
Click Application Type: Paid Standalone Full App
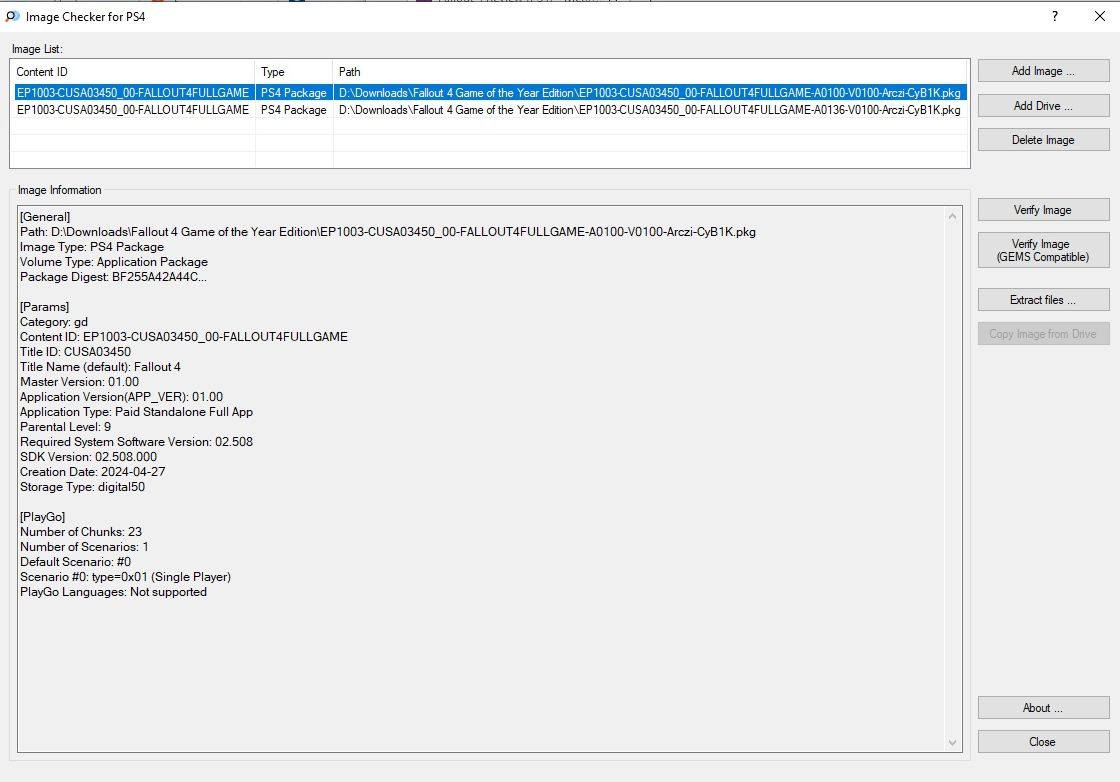coord(136,412)
